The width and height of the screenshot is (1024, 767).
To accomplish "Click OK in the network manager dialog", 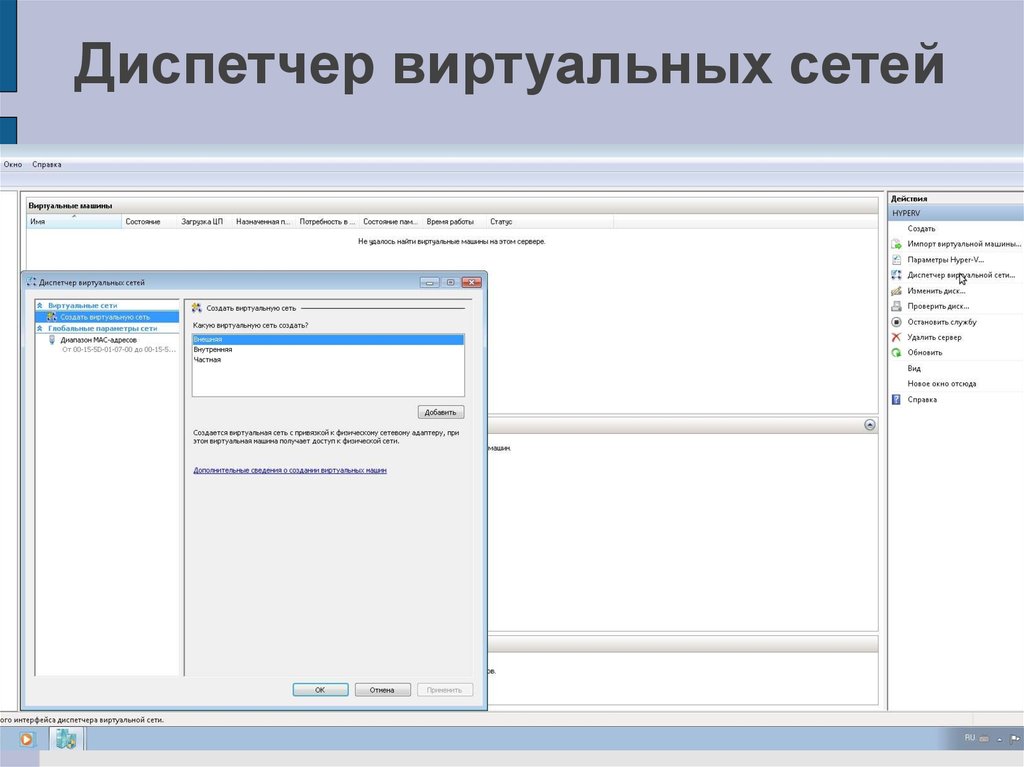I will (320, 690).
